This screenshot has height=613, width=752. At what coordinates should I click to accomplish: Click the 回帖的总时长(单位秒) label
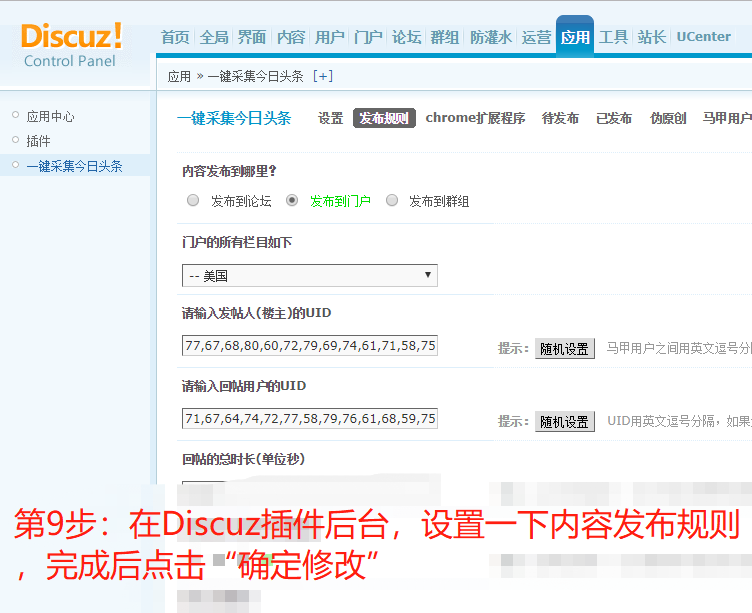pyautogui.click(x=244, y=459)
